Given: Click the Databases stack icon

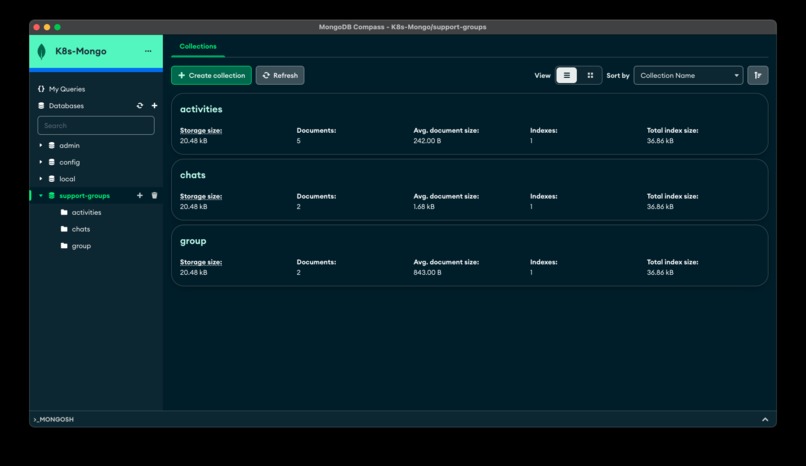Looking at the screenshot, I should pyautogui.click(x=41, y=106).
